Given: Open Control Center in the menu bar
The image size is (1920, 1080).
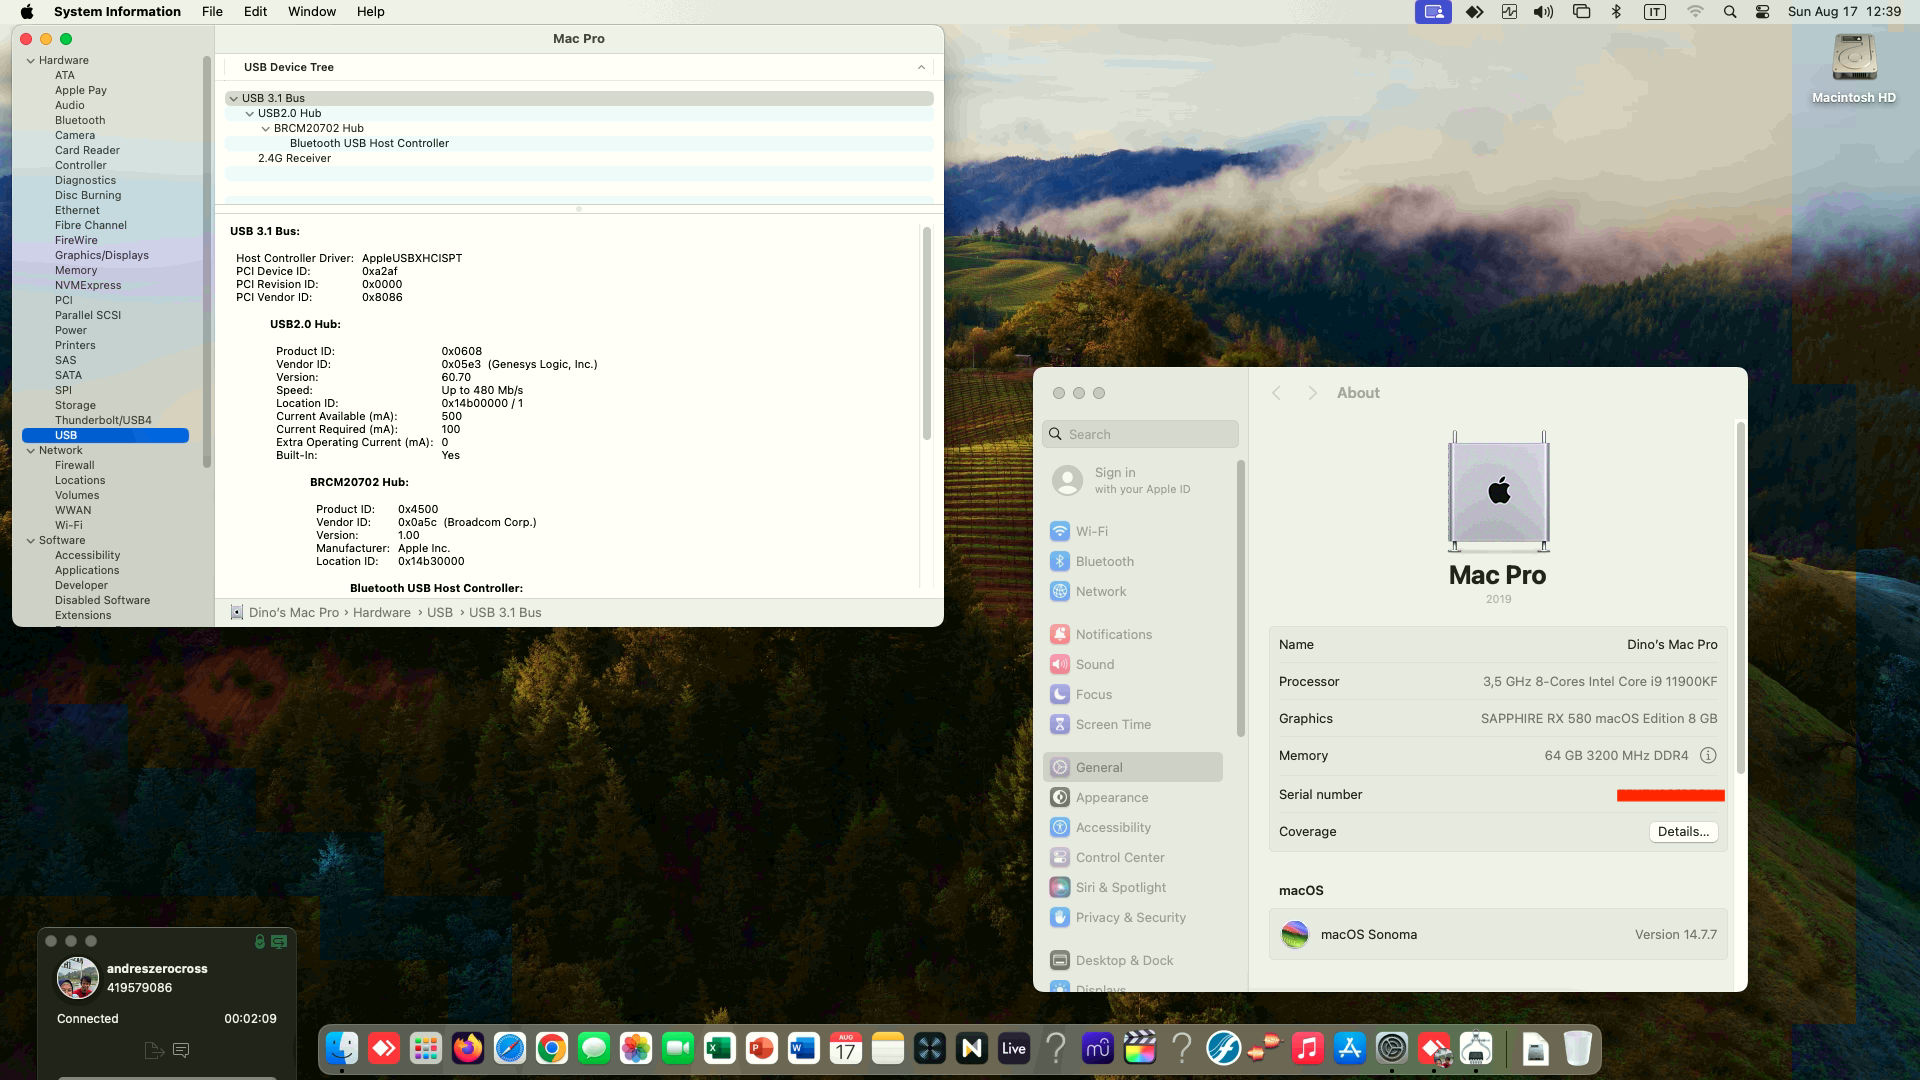Looking at the screenshot, I should (x=1763, y=12).
